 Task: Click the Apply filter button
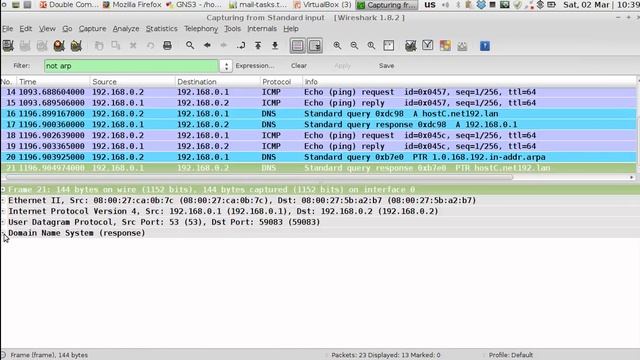click(342, 66)
